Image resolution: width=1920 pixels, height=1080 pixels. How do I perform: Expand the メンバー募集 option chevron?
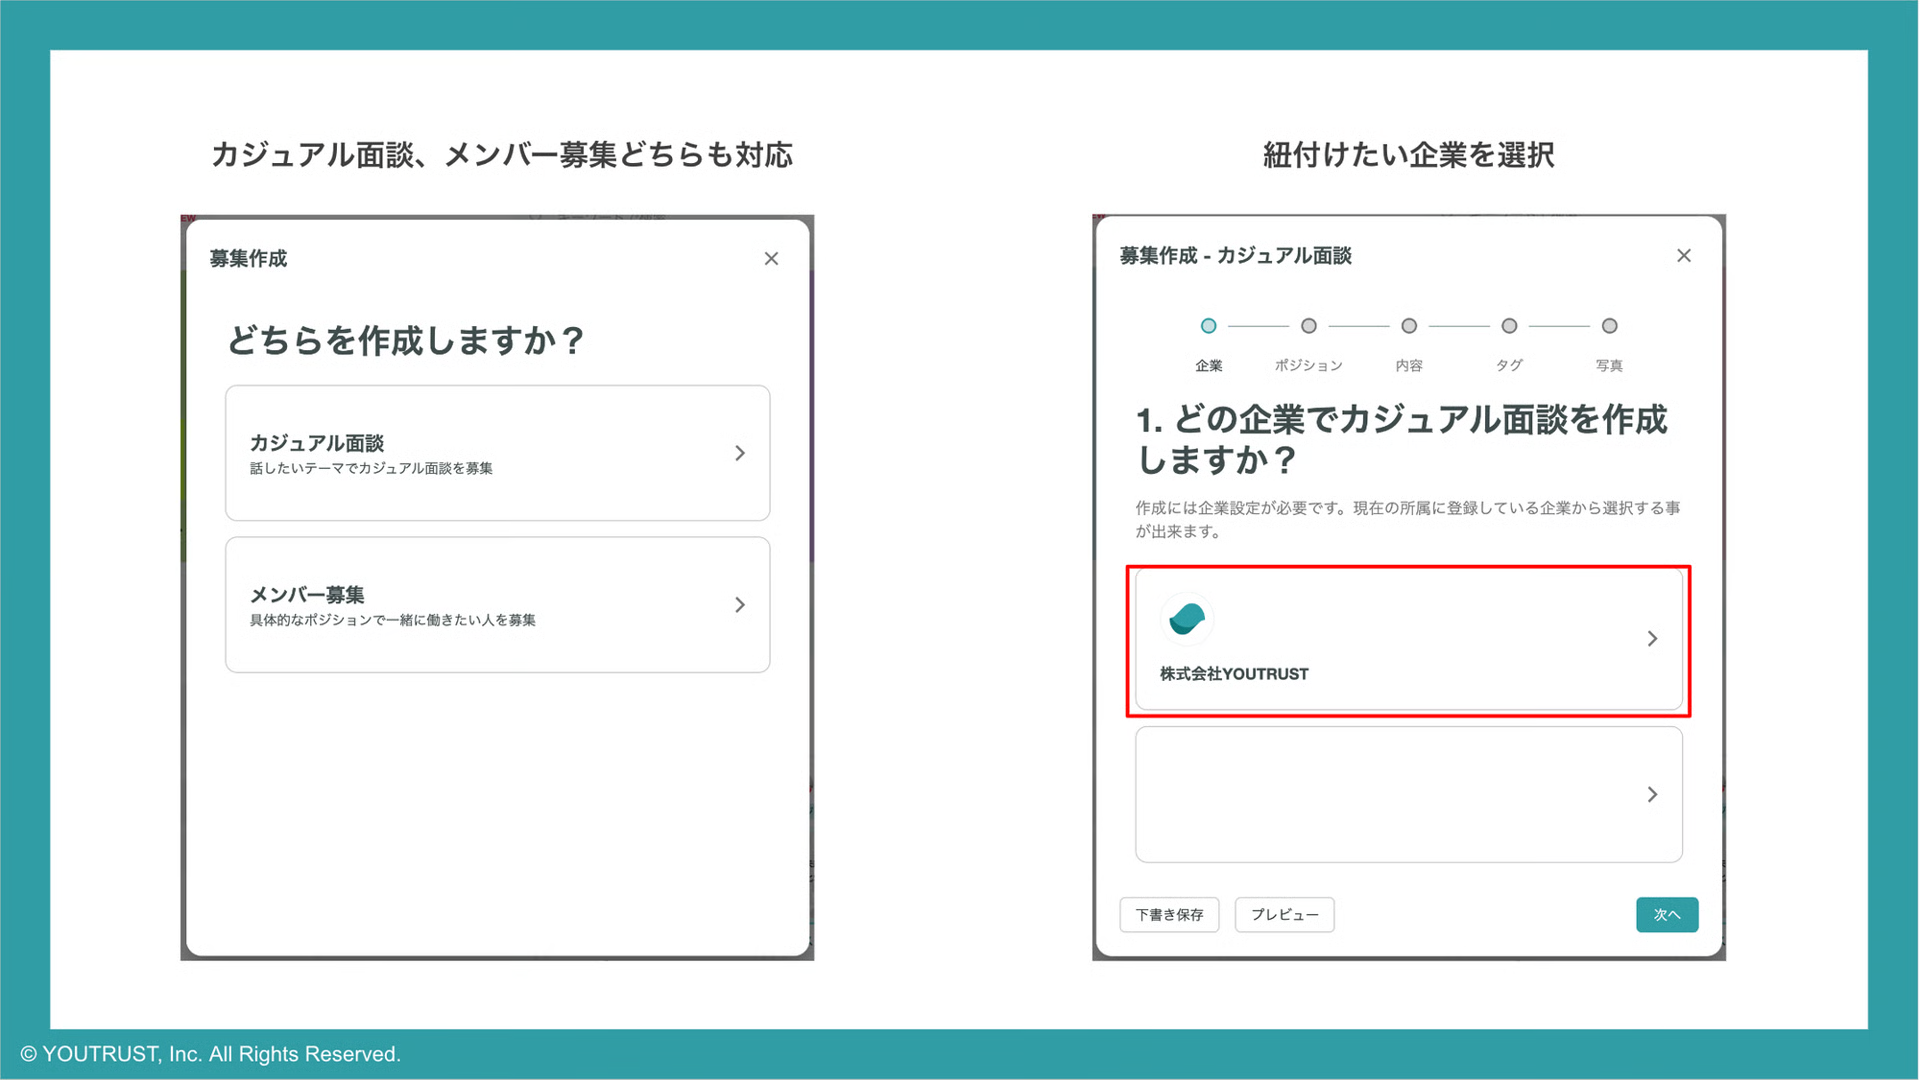(739, 605)
